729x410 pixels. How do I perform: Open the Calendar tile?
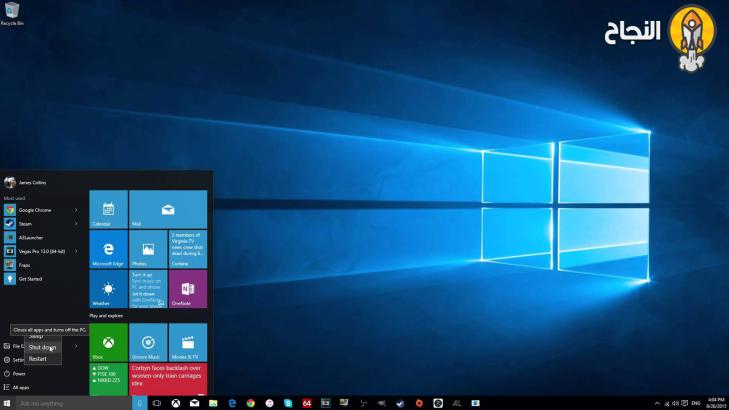coord(108,209)
